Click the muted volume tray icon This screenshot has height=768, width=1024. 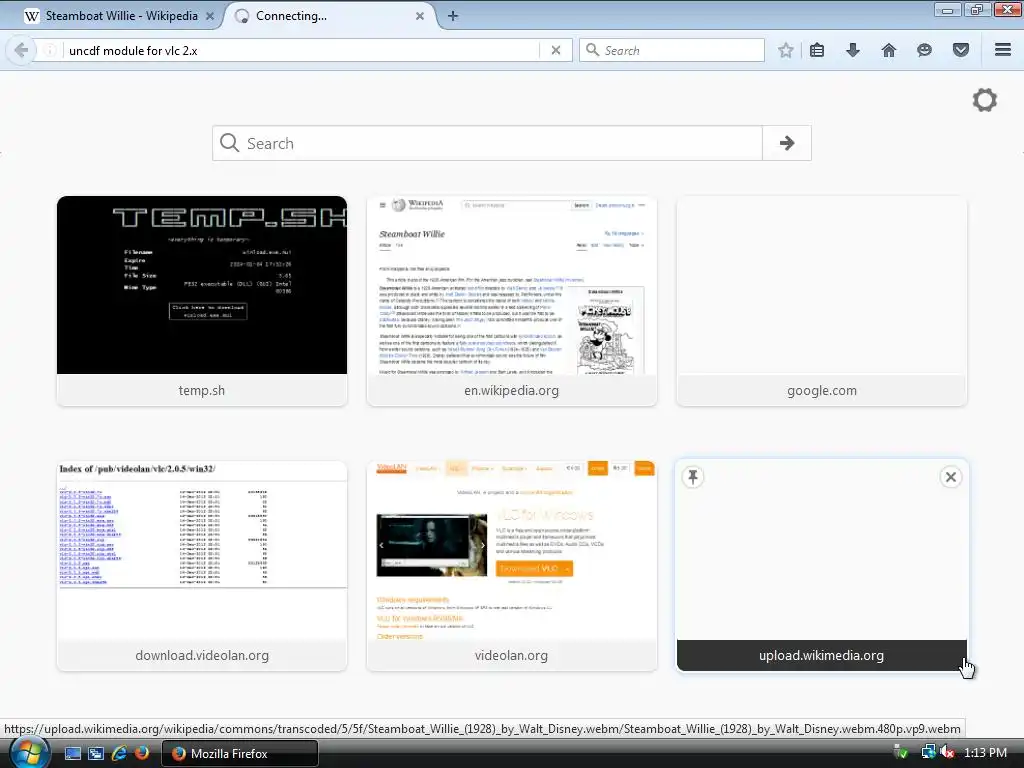[948, 752]
